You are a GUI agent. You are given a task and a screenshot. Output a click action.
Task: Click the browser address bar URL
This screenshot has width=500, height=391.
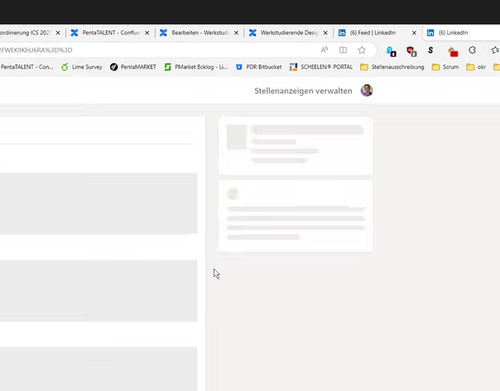(36, 50)
